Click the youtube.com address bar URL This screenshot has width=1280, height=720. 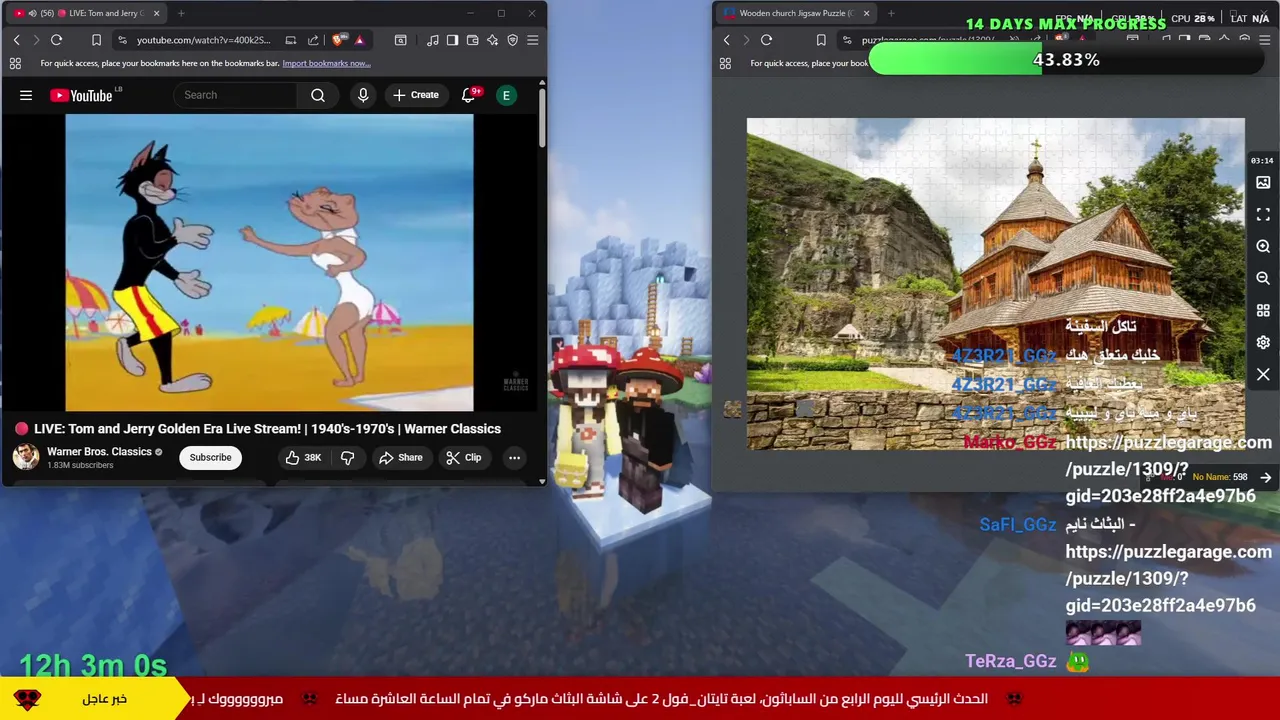point(203,40)
